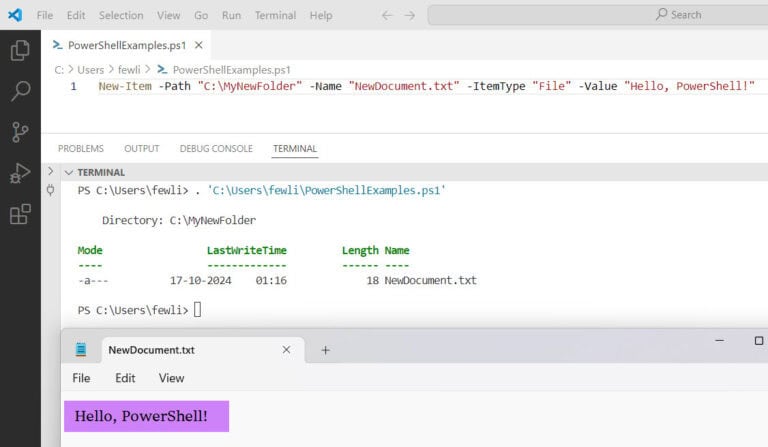The image size is (768, 447).
Task: Click the "C:\MyNewFolder" string in code
Action: [250, 86]
